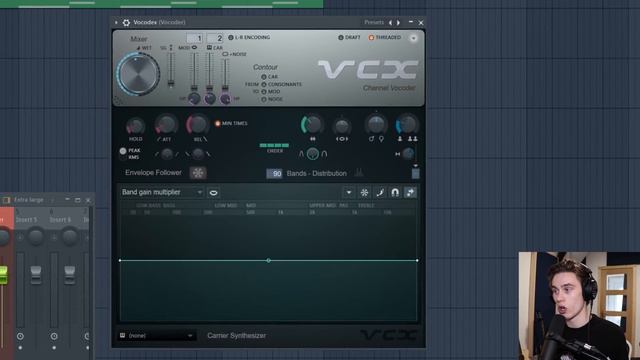Click the Hold knob
This screenshot has width=640, height=360.
136,126
